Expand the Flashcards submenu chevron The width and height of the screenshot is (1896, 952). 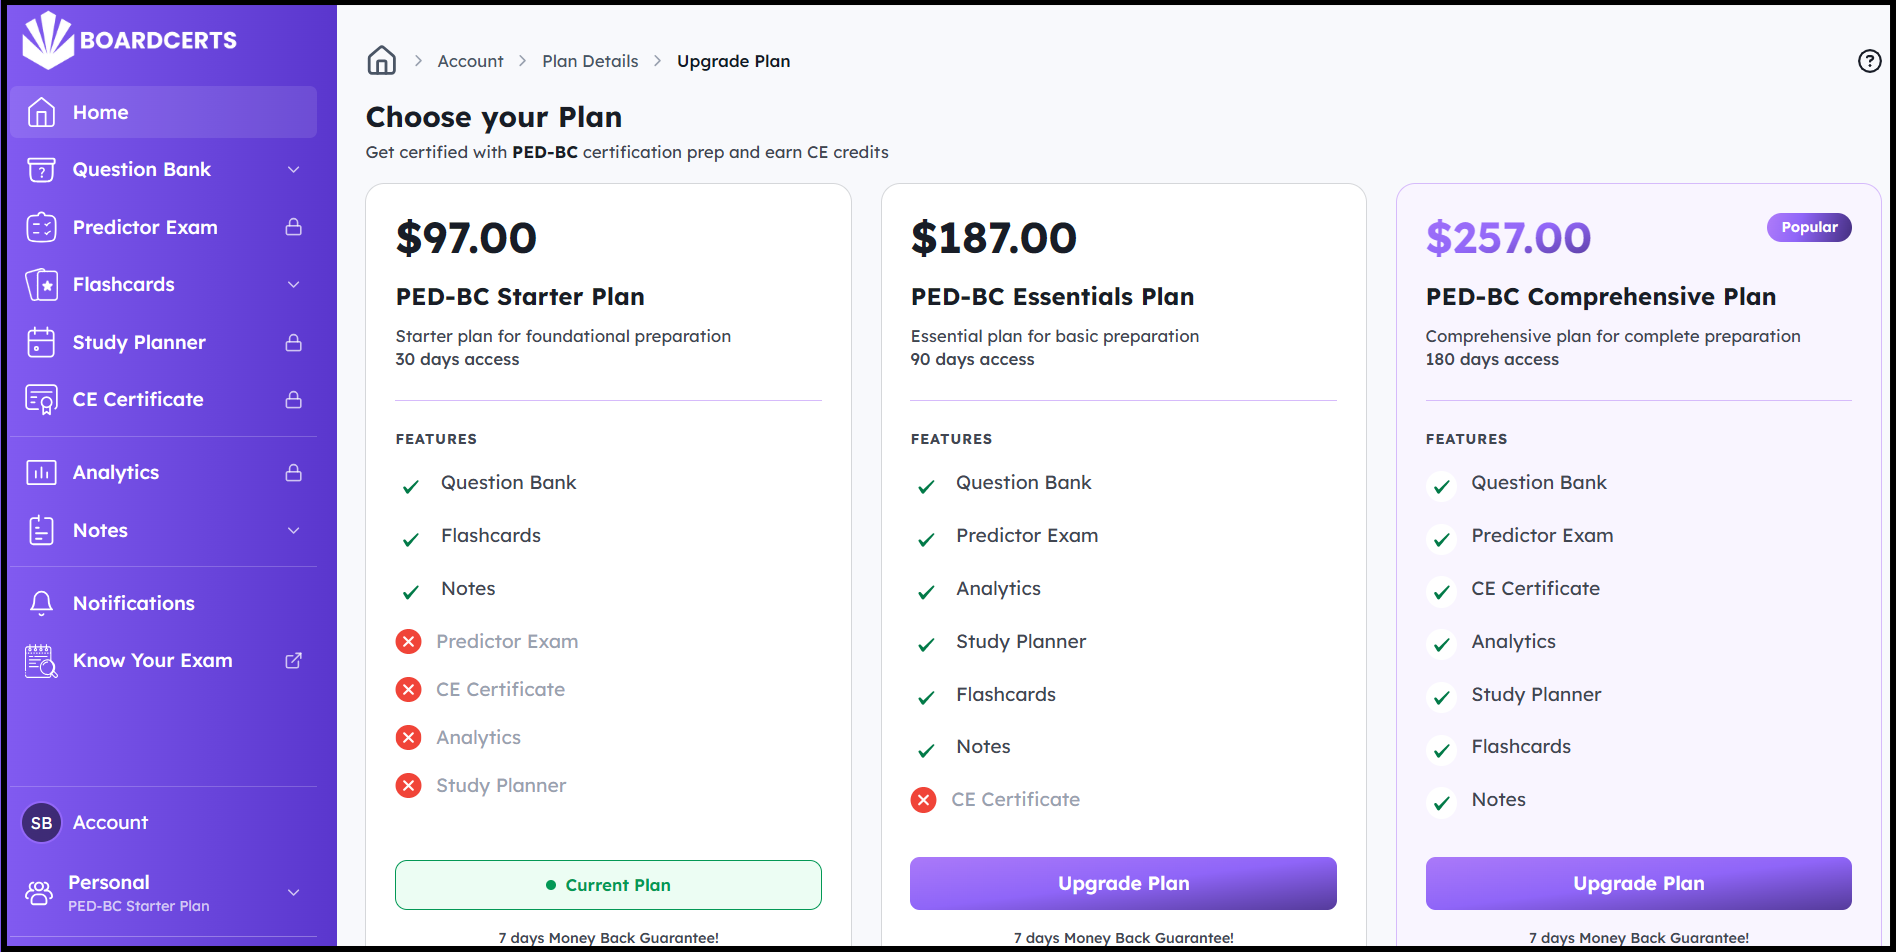click(293, 284)
